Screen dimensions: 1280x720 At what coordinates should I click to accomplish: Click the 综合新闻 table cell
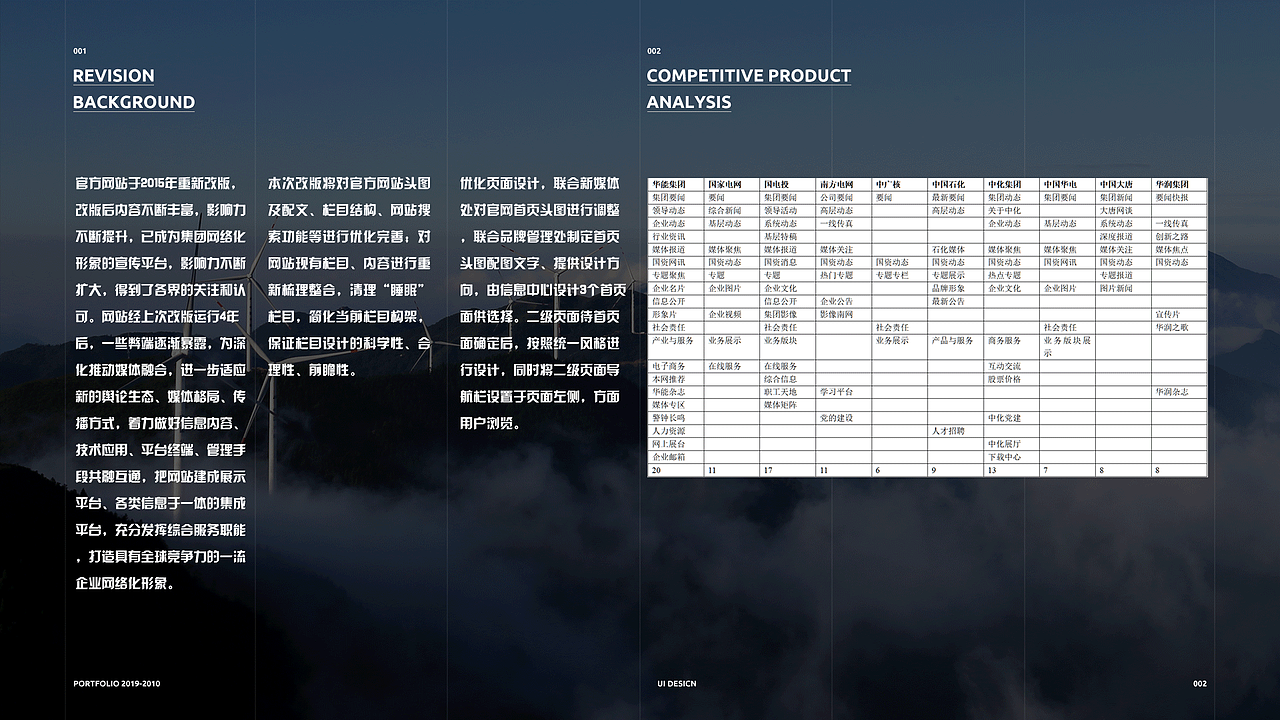732,210
